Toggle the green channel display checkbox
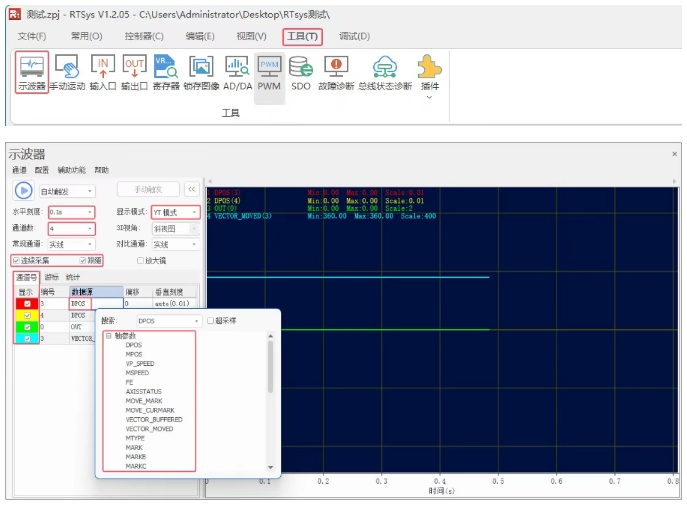The width and height of the screenshot is (687, 505). pos(27,327)
